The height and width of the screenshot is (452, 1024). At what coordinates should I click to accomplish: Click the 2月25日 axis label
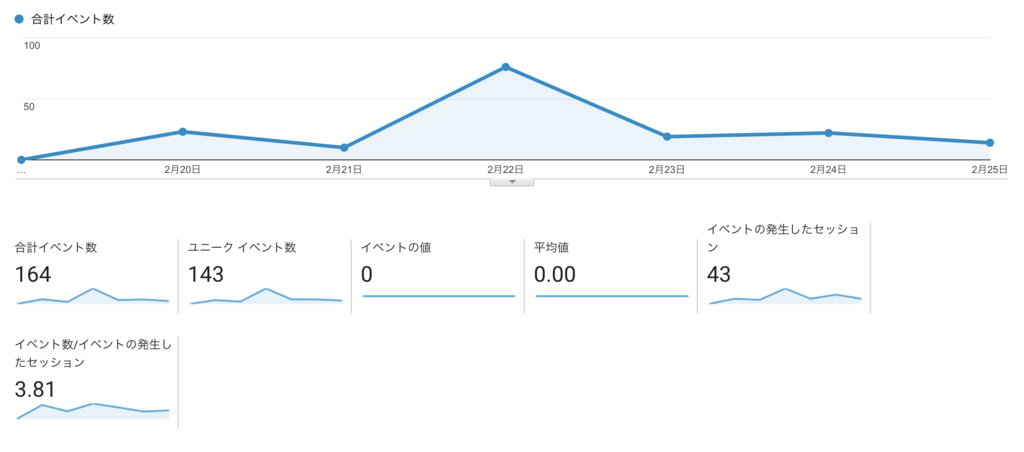click(x=989, y=169)
